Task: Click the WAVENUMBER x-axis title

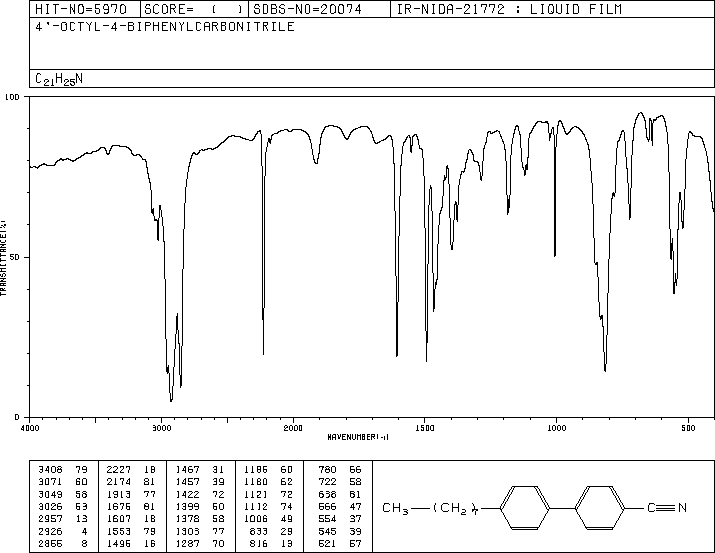Action: point(358,437)
